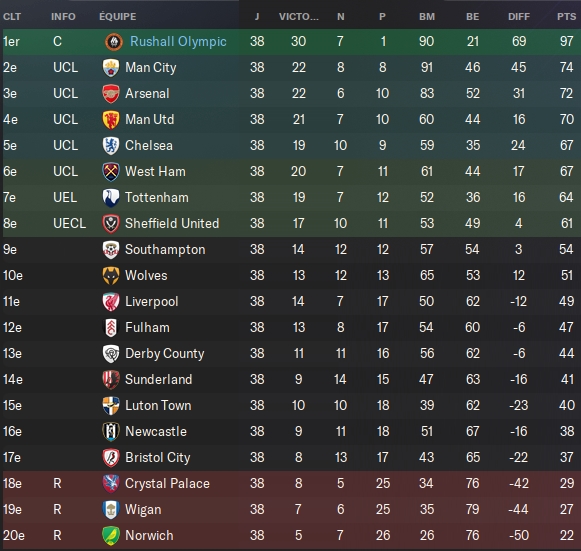Sort by the DIFF column header
The height and width of the screenshot is (551, 581).
(x=519, y=17)
